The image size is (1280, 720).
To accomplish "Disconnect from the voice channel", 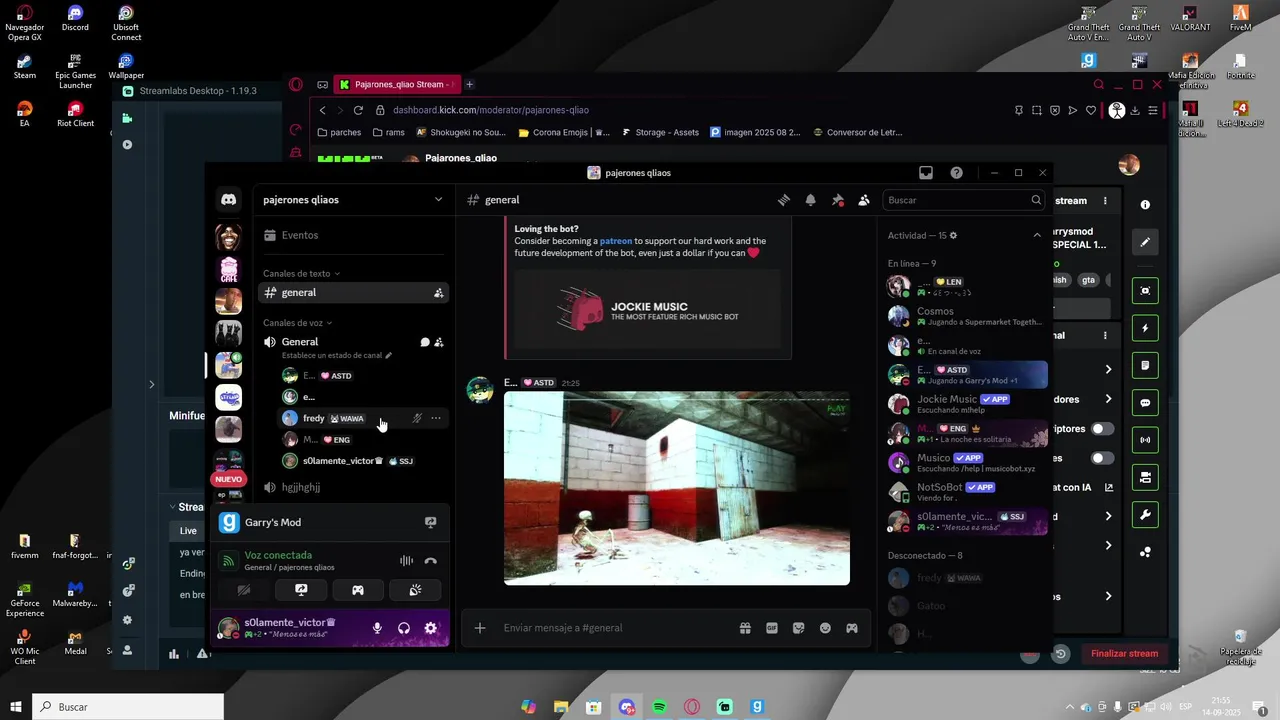I will (x=431, y=561).
